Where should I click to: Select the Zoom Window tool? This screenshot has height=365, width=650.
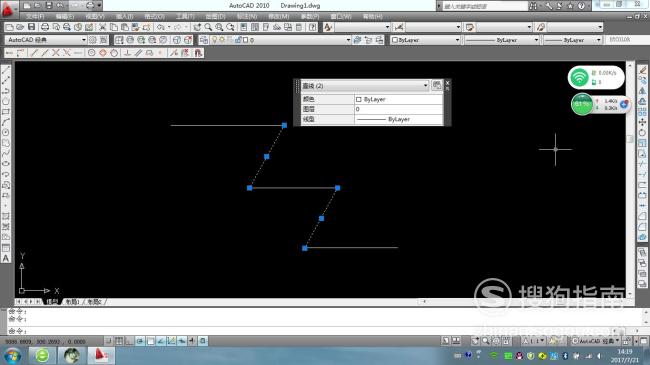click(x=219, y=27)
